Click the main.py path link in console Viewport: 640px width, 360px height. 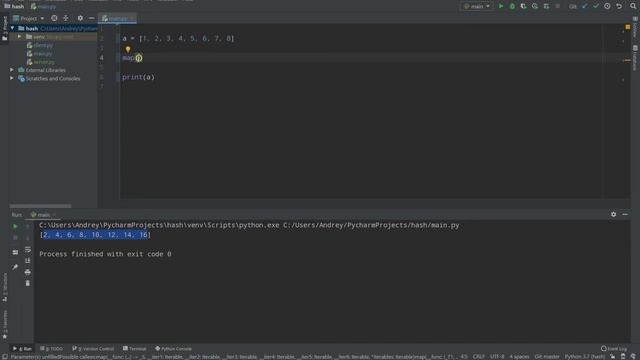point(371,225)
